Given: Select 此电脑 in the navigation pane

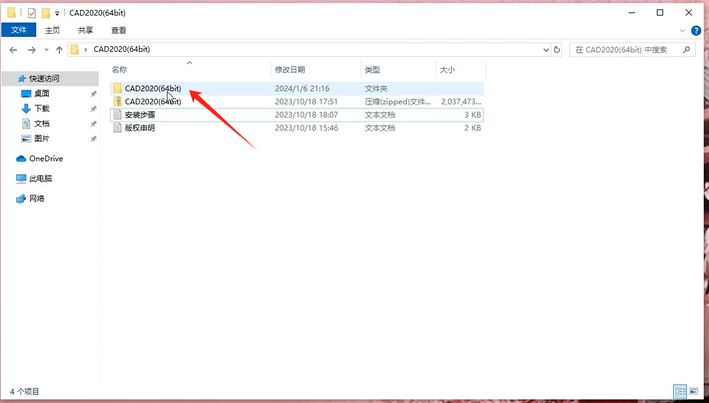Looking at the screenshot, I should pos(40,179).
